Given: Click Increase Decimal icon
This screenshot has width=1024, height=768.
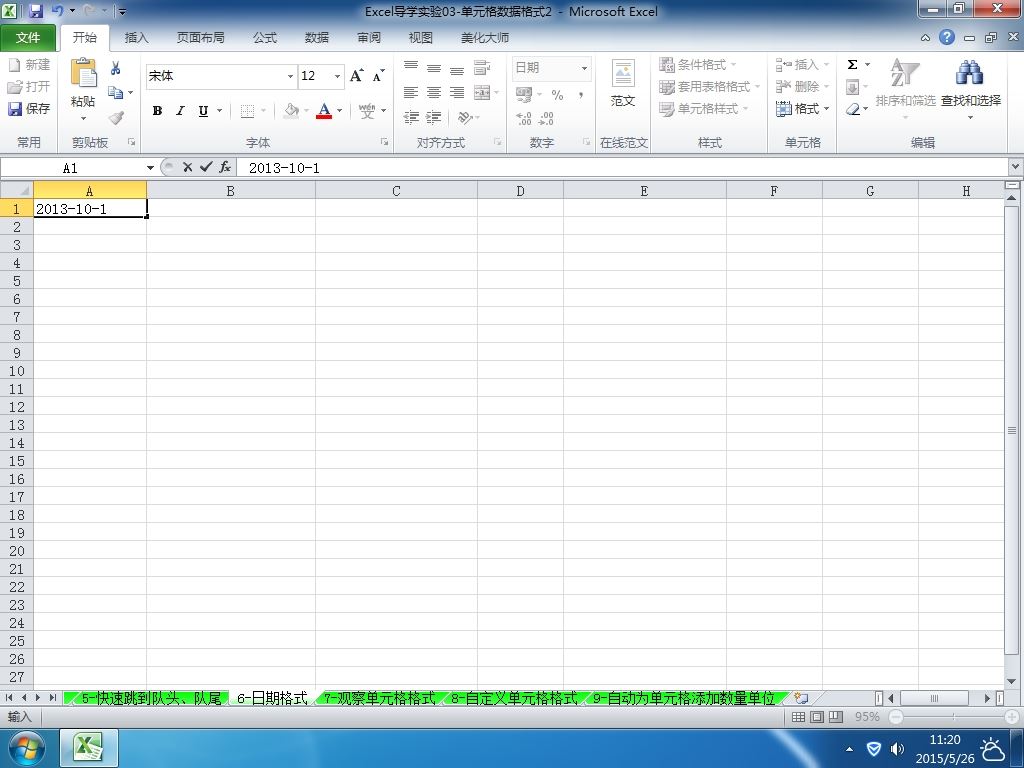Looking at the screenshot, I should [524, 118].
